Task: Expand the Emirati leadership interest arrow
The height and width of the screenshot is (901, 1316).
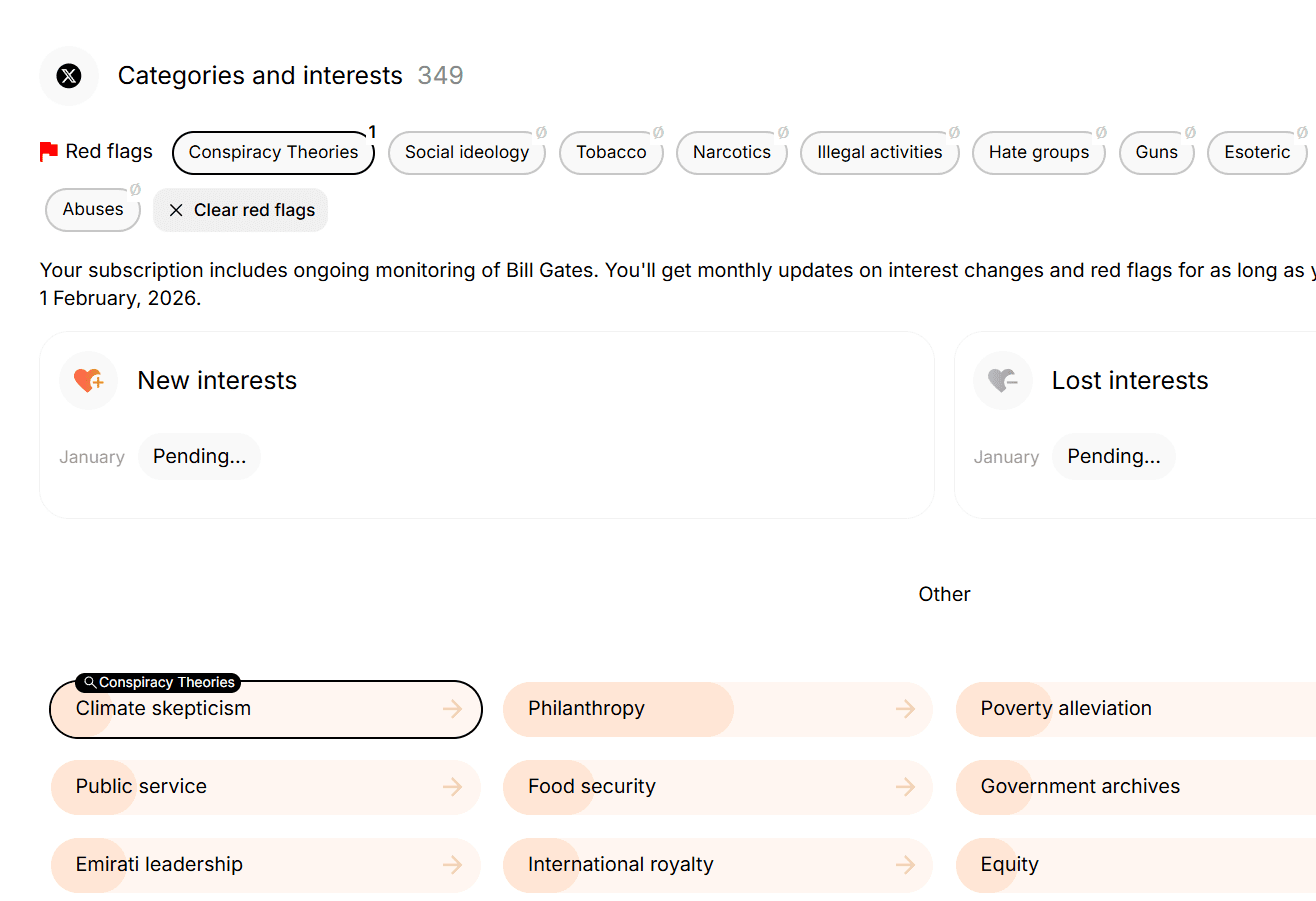Action: pos(453,865)
